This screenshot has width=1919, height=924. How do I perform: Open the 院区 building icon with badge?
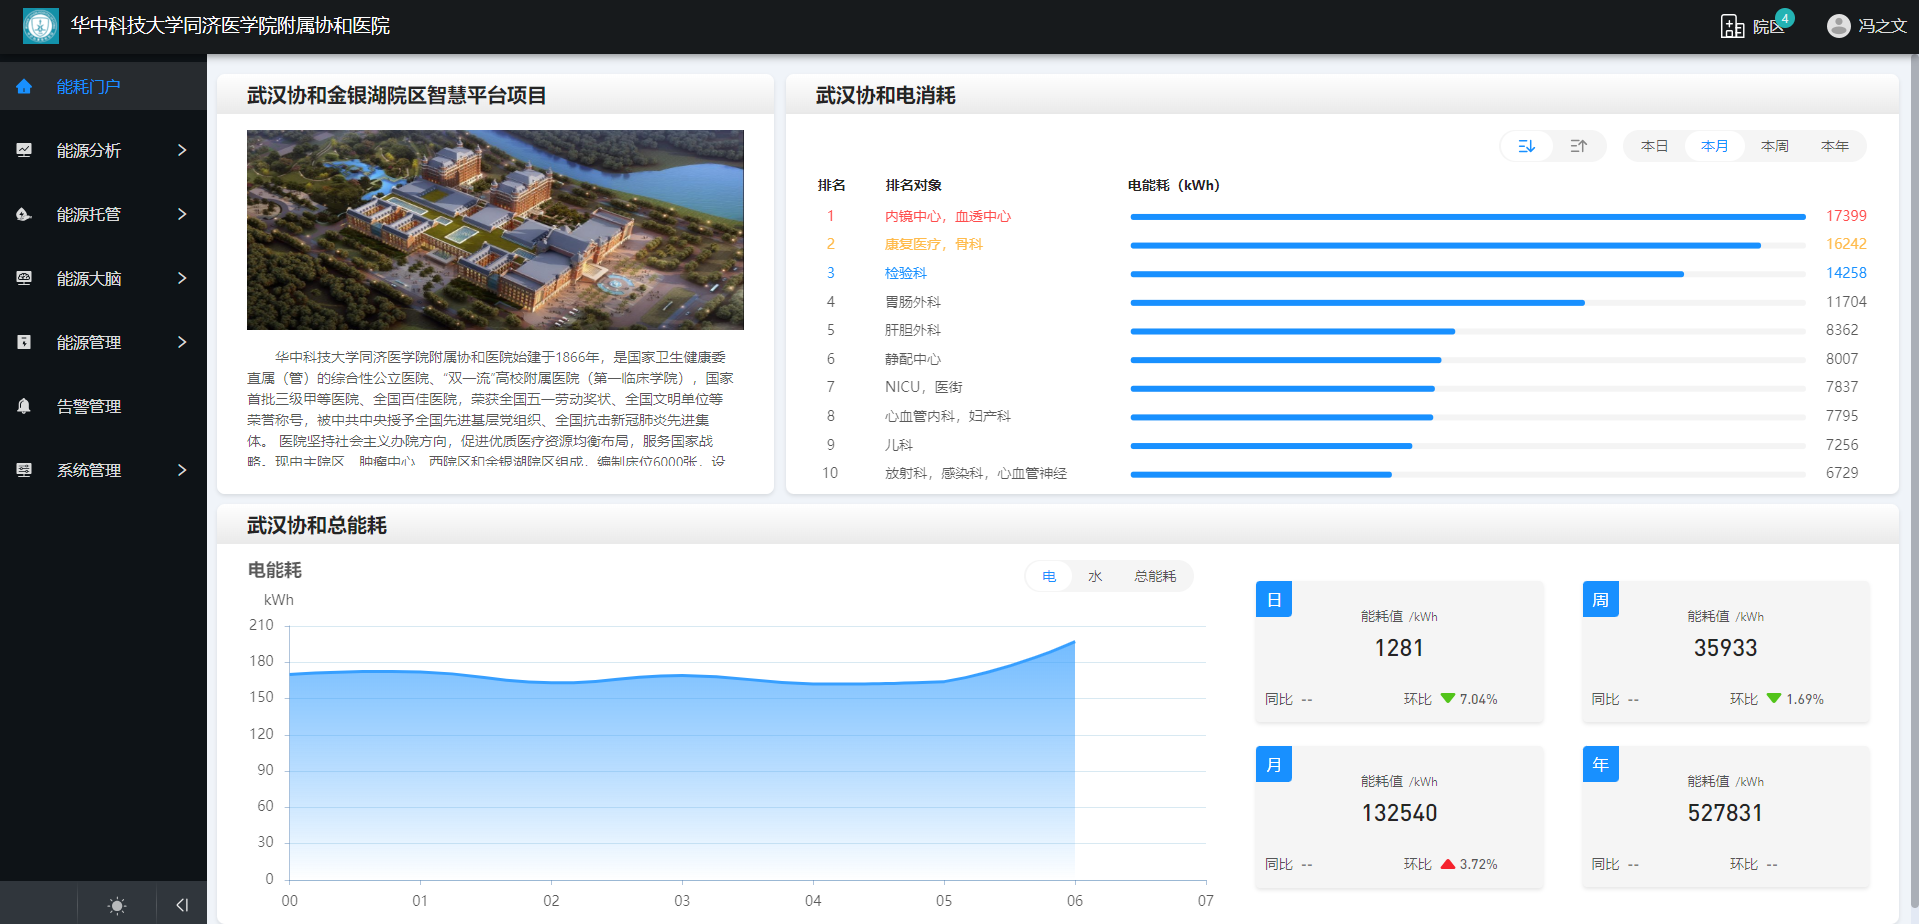click(x=1733, y=26)
